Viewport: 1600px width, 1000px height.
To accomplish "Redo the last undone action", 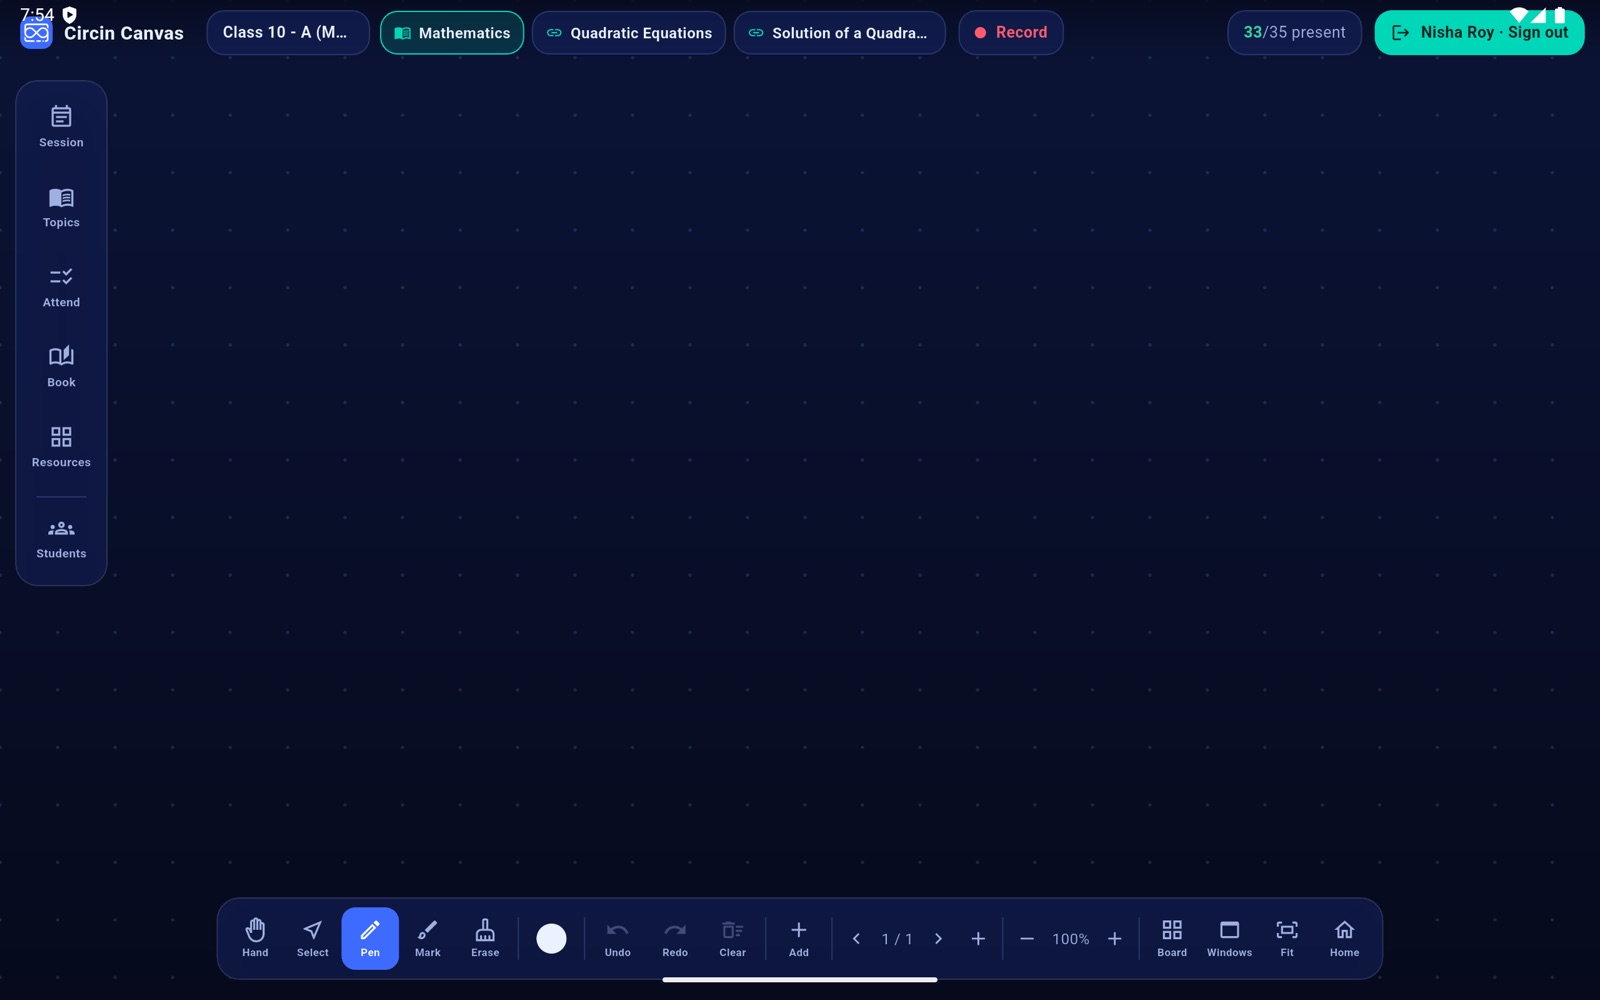I will tap(675, 938).
